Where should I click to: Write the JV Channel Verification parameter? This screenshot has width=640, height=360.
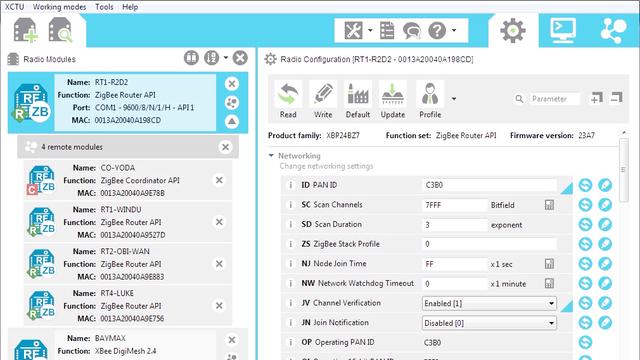pyautogui.click(x=605, y=303)
